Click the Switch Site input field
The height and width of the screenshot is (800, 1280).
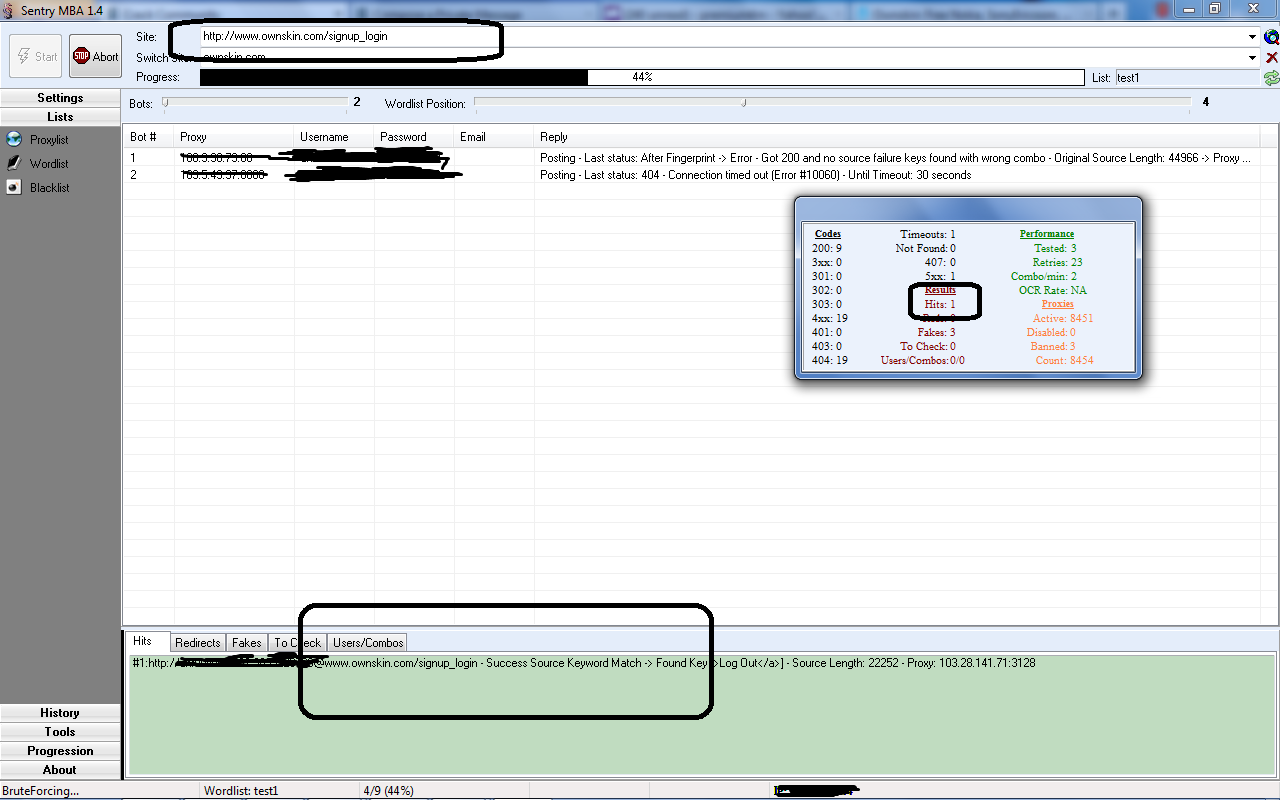coord(723,58)
